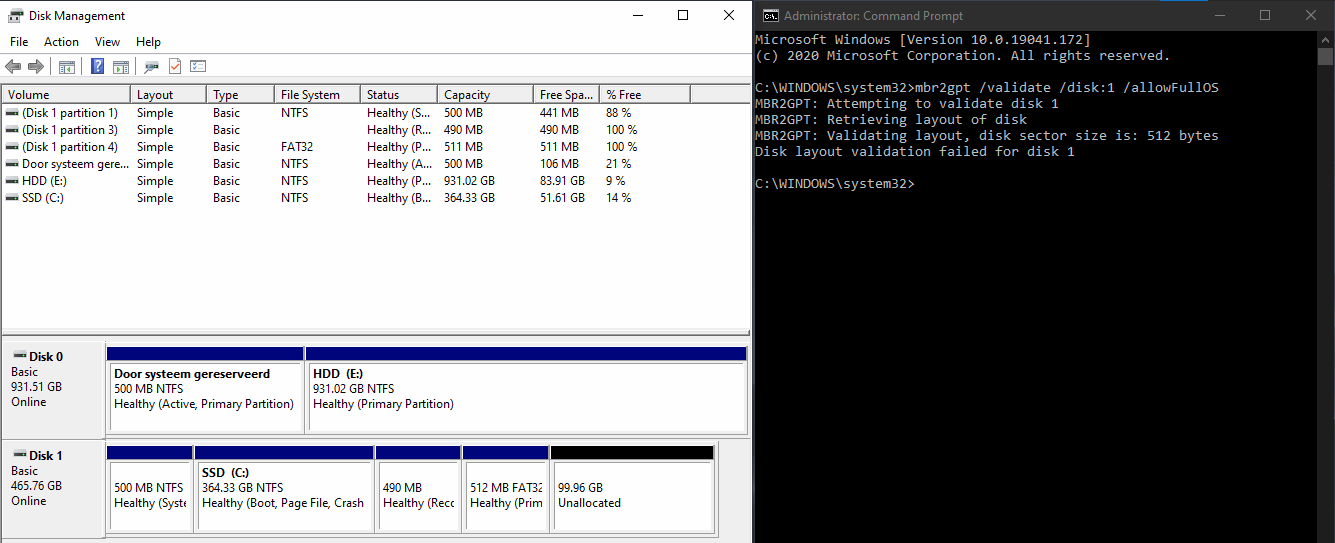Select the (Disk 1 partition 1) row name
Image resolution: width=1335 pixels, height=543 pixels.
(70, 113)
